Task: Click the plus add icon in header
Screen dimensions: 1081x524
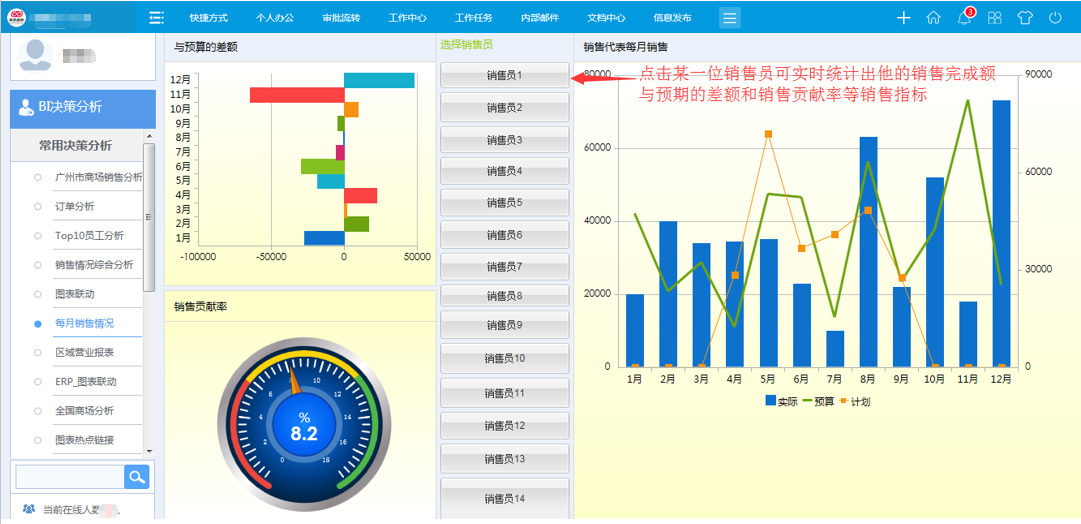Action: click(903, 18)
